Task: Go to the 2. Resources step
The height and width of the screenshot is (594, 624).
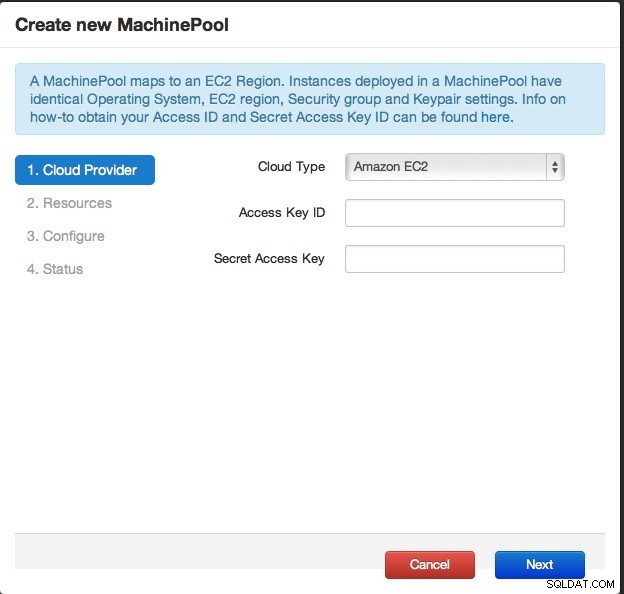Action: 69,203
